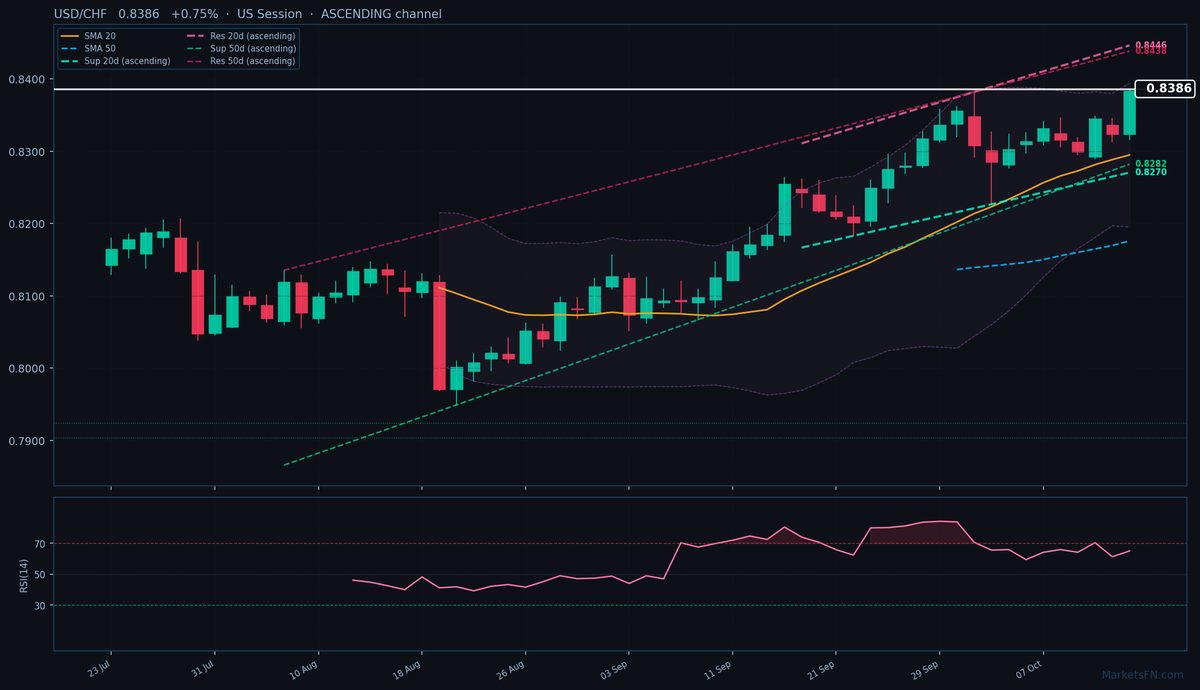Click the 0.8100 price axis label

pyautogui.click(x=27, y=297)
